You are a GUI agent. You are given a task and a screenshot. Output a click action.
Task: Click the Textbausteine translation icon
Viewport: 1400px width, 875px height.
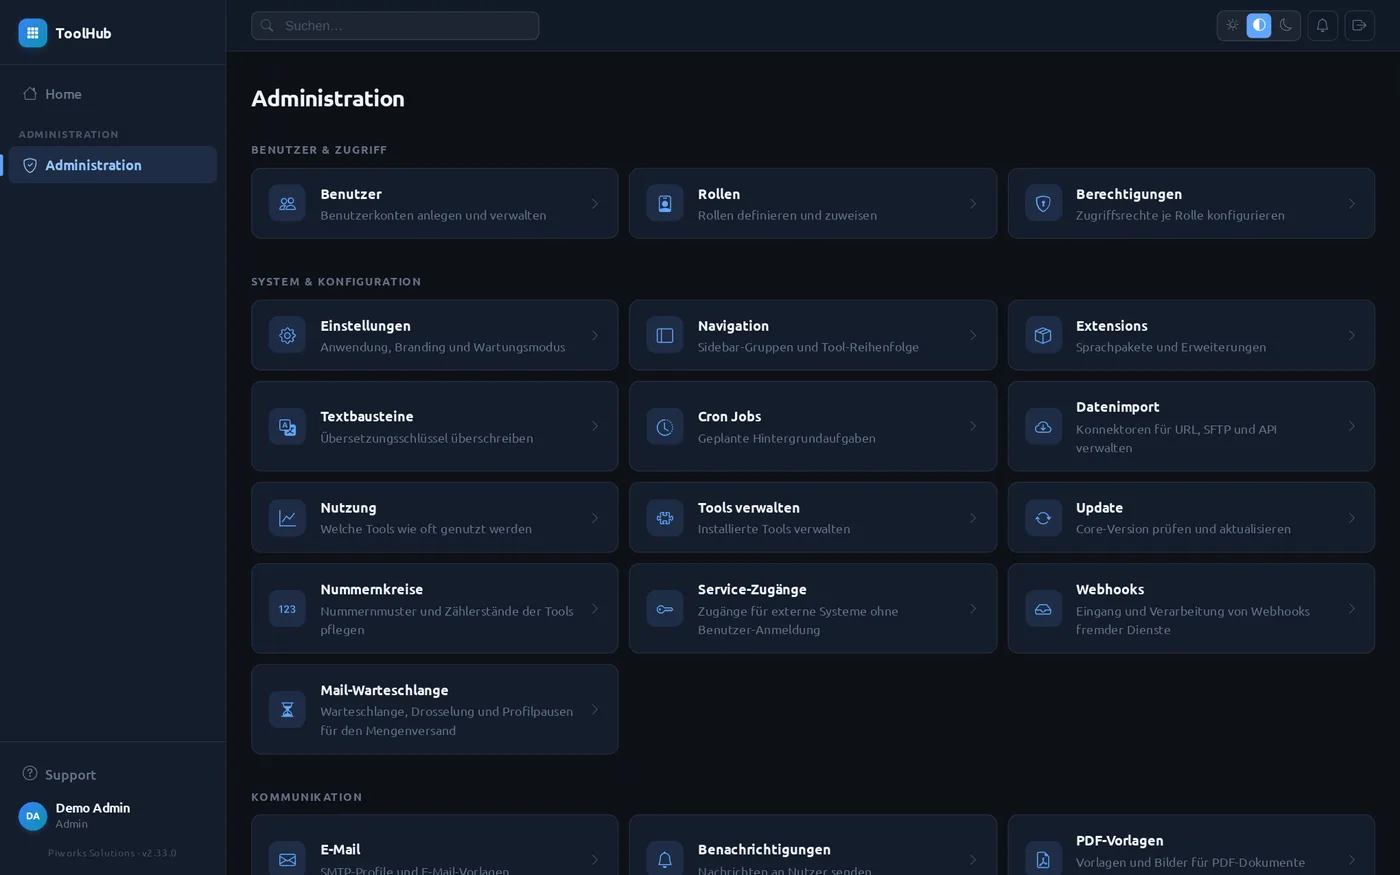[287, 427]
